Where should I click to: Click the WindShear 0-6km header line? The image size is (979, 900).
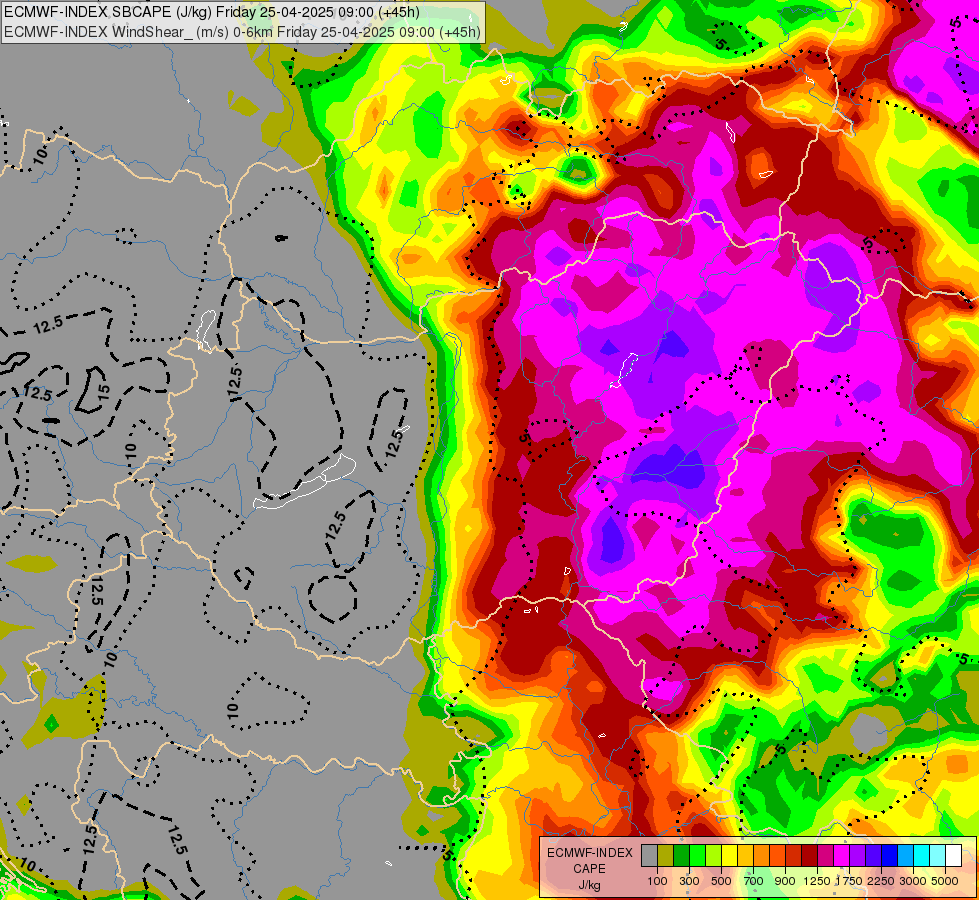click(242, 32)
